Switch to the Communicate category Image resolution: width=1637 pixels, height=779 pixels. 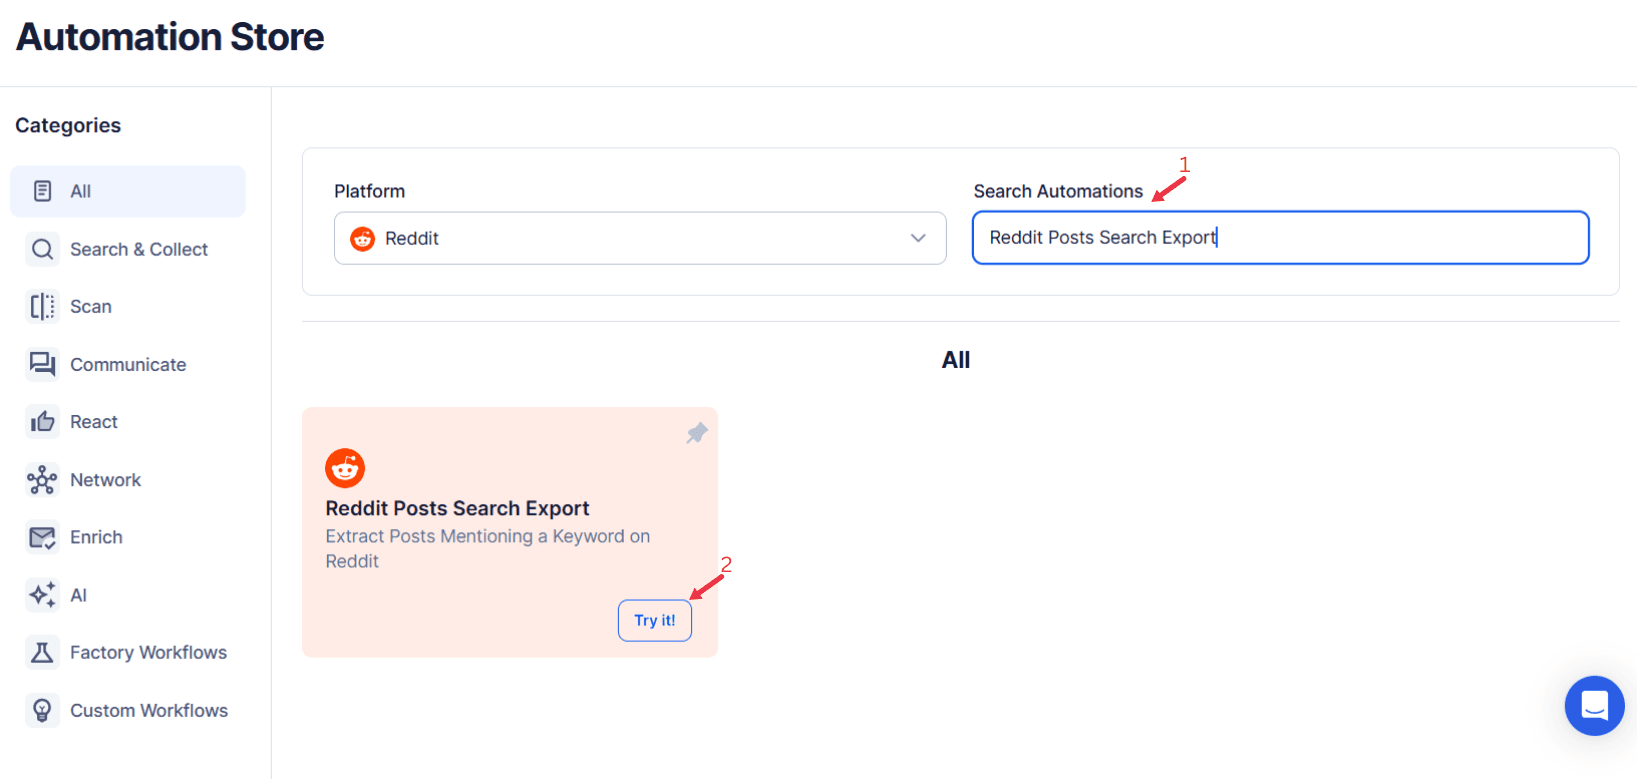pos(127,364)
